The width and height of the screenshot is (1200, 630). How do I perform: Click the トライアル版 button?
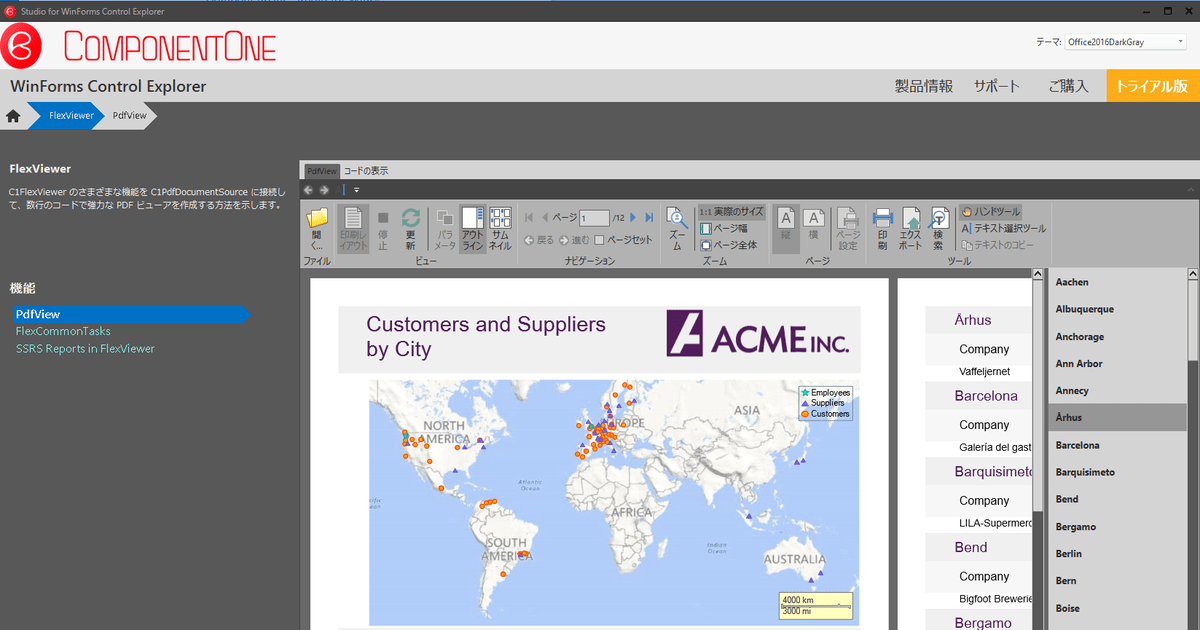coord(1152,86)
